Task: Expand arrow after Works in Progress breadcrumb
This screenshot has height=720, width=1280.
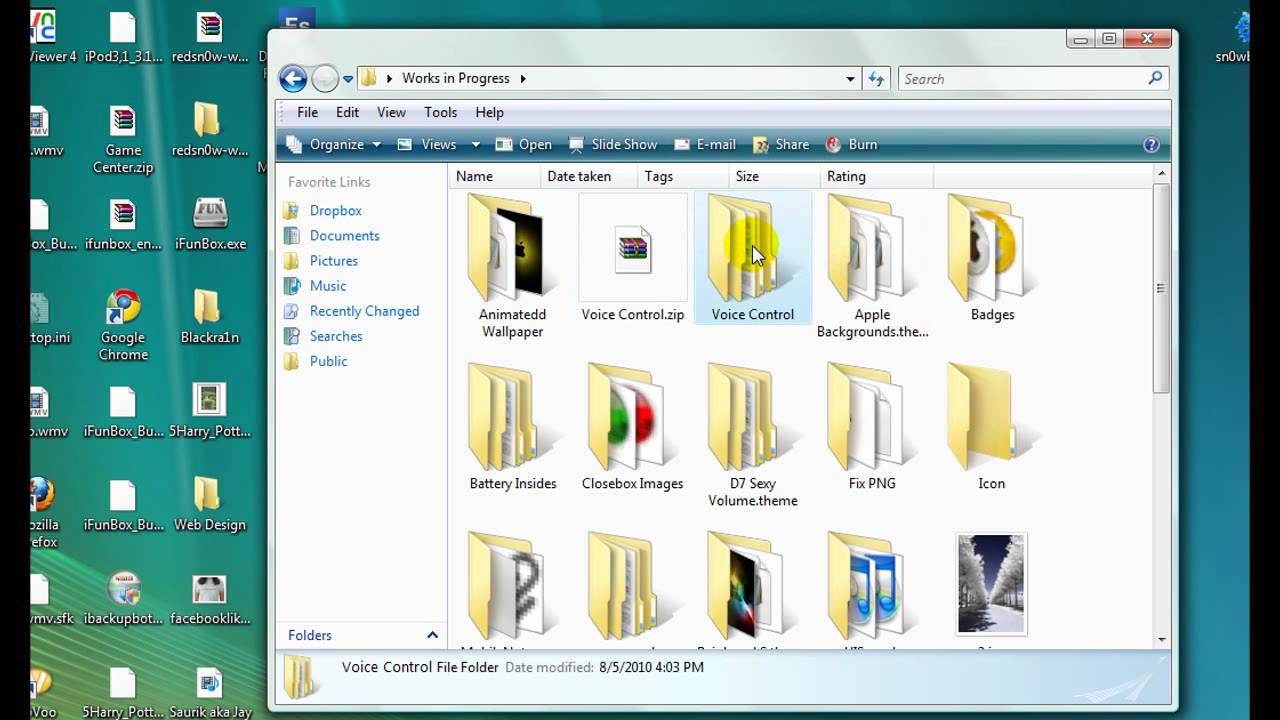Action: (x=522, y=78)
